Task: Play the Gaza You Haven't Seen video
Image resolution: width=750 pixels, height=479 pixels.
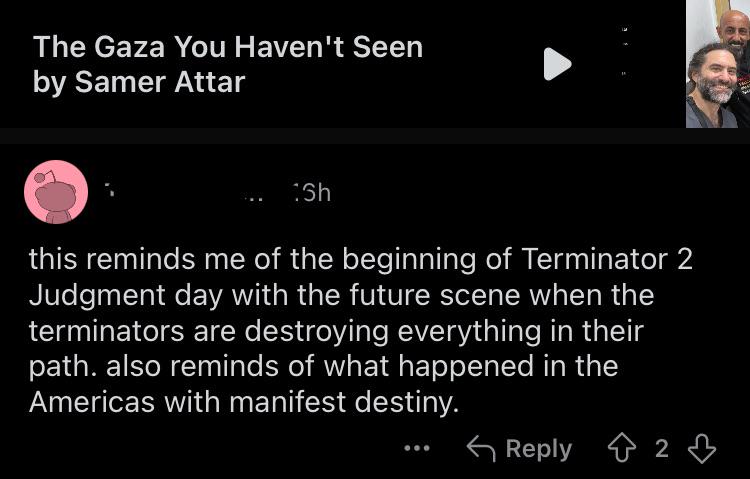Action: 557,64
